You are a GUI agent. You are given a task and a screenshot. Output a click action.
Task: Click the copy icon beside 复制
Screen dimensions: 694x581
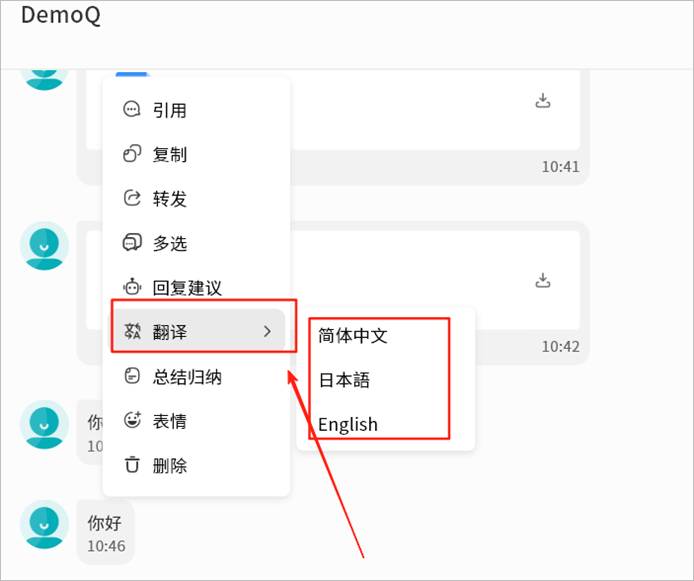(131, 154)
